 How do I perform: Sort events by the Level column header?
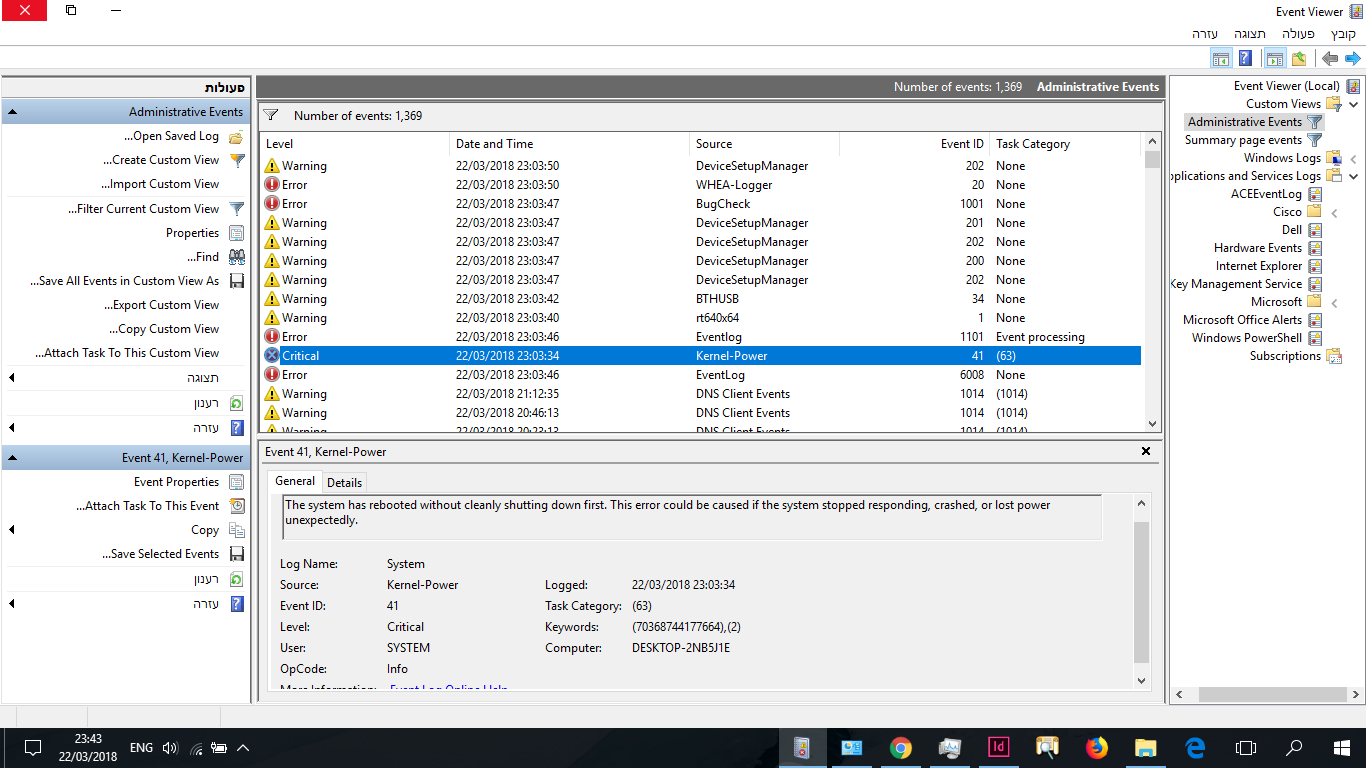354,144
